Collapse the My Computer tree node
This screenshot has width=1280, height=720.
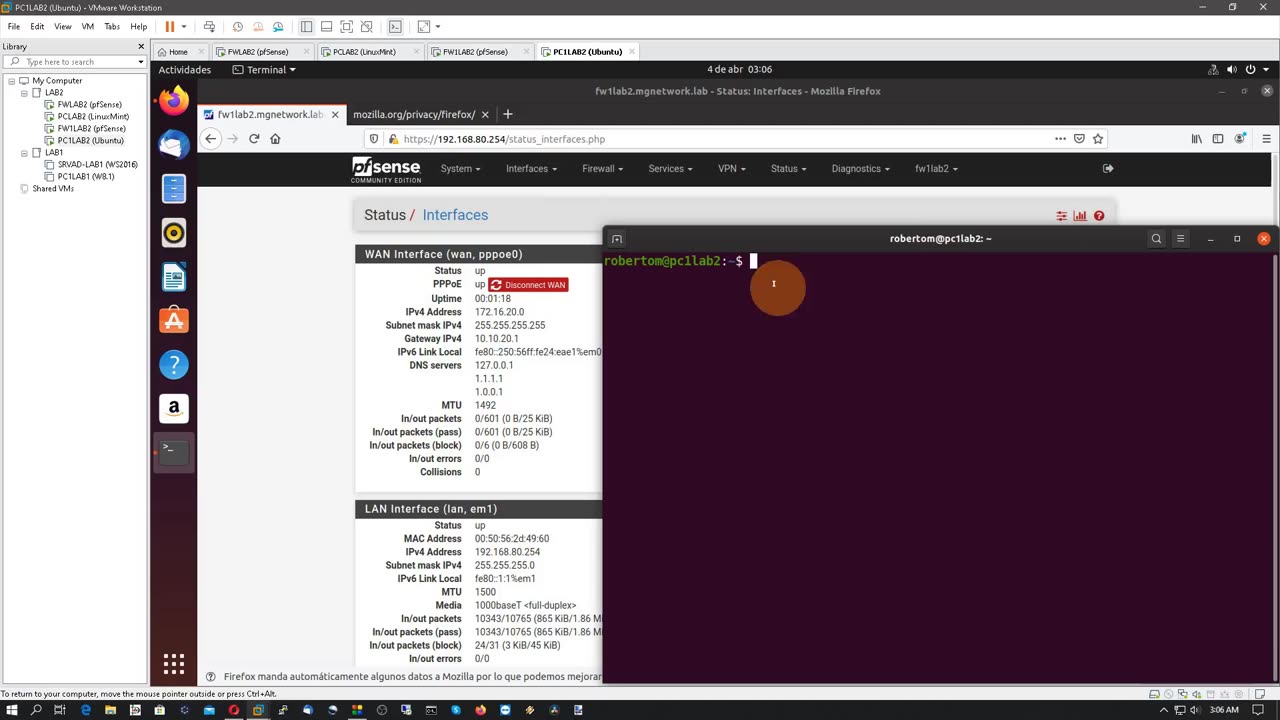click(12, 81)
